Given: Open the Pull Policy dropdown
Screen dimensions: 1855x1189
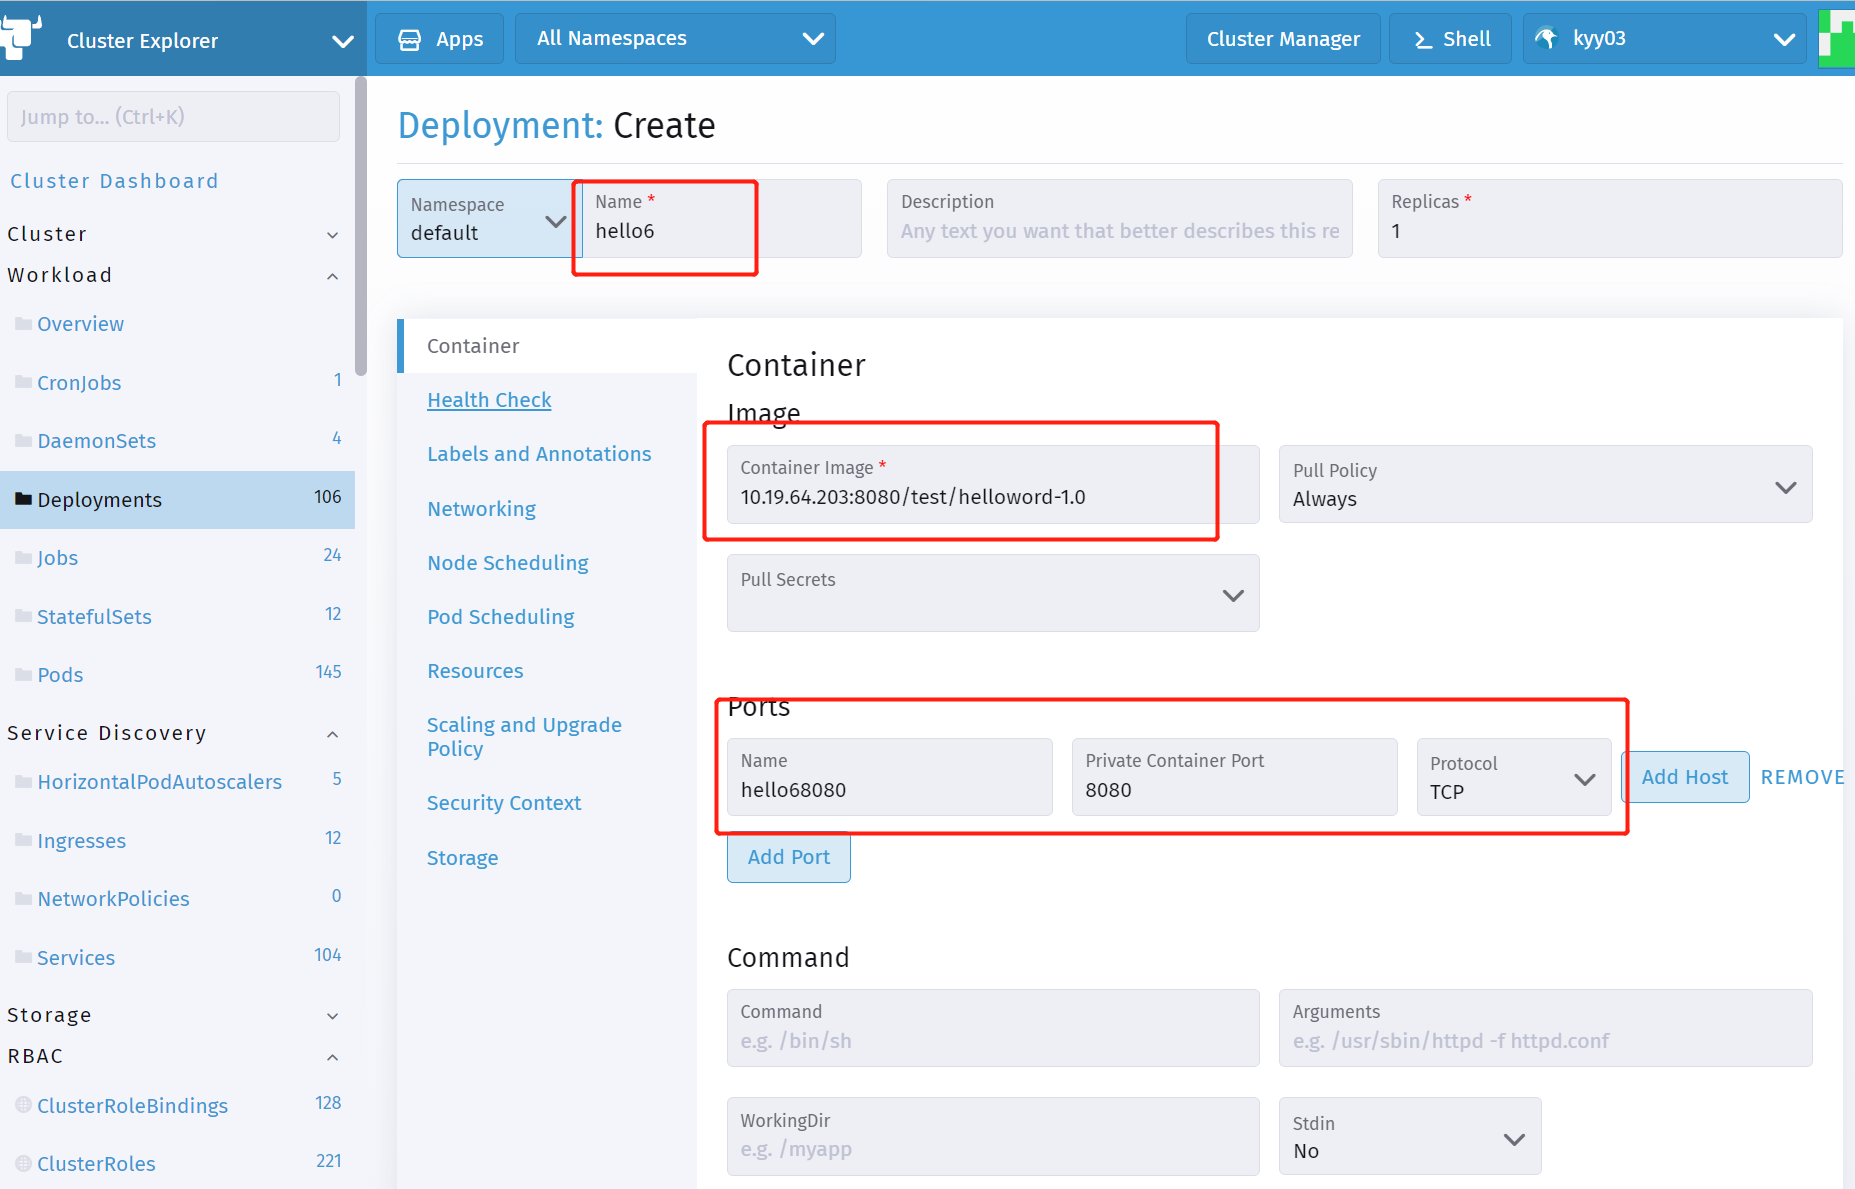Looking at the screenshot, I should tap(1545, 484).
